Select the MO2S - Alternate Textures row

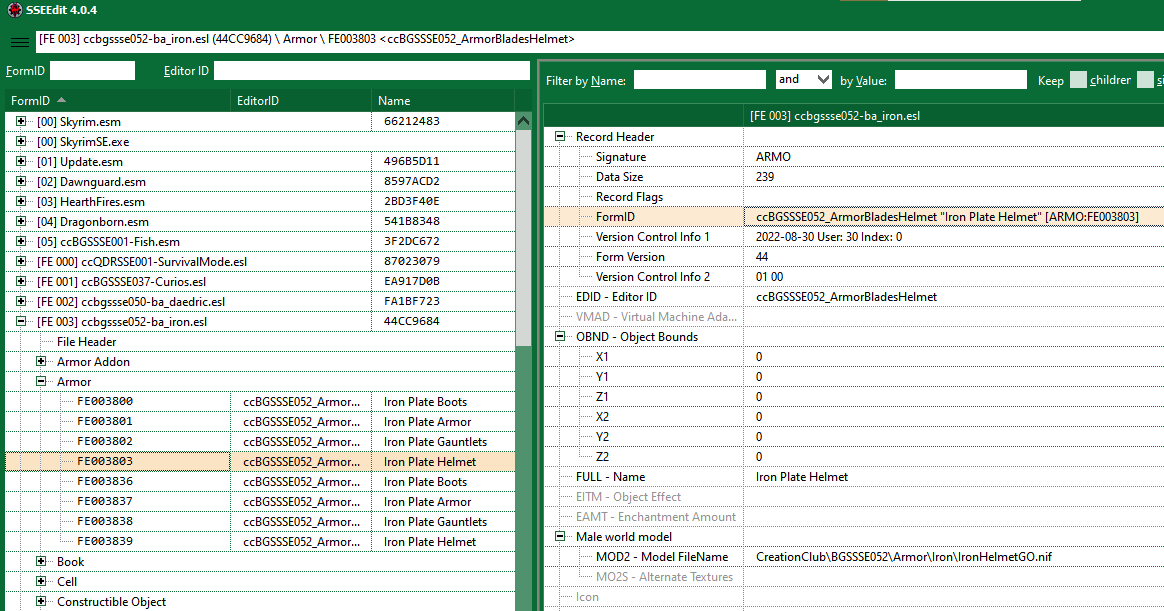854,577
